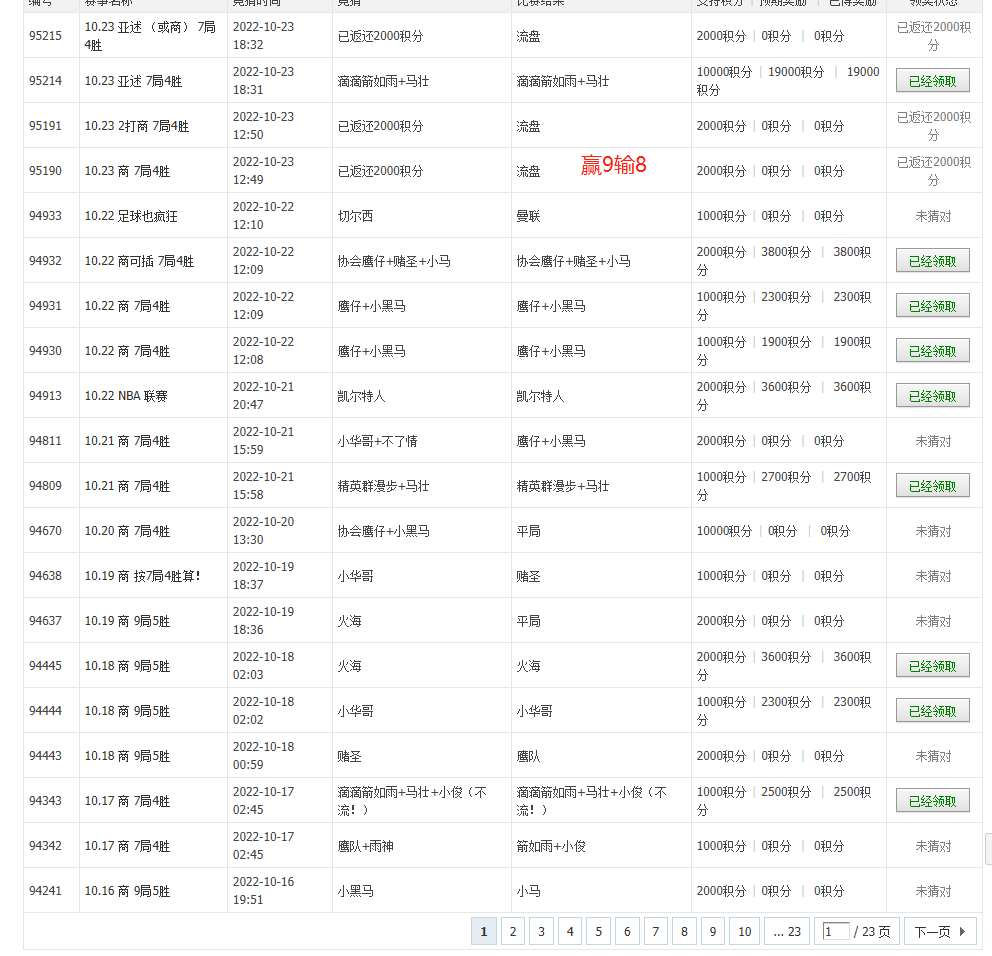
Task: Open the 10.22 NBA 联赛 event
Action: [x=126, y=396]
